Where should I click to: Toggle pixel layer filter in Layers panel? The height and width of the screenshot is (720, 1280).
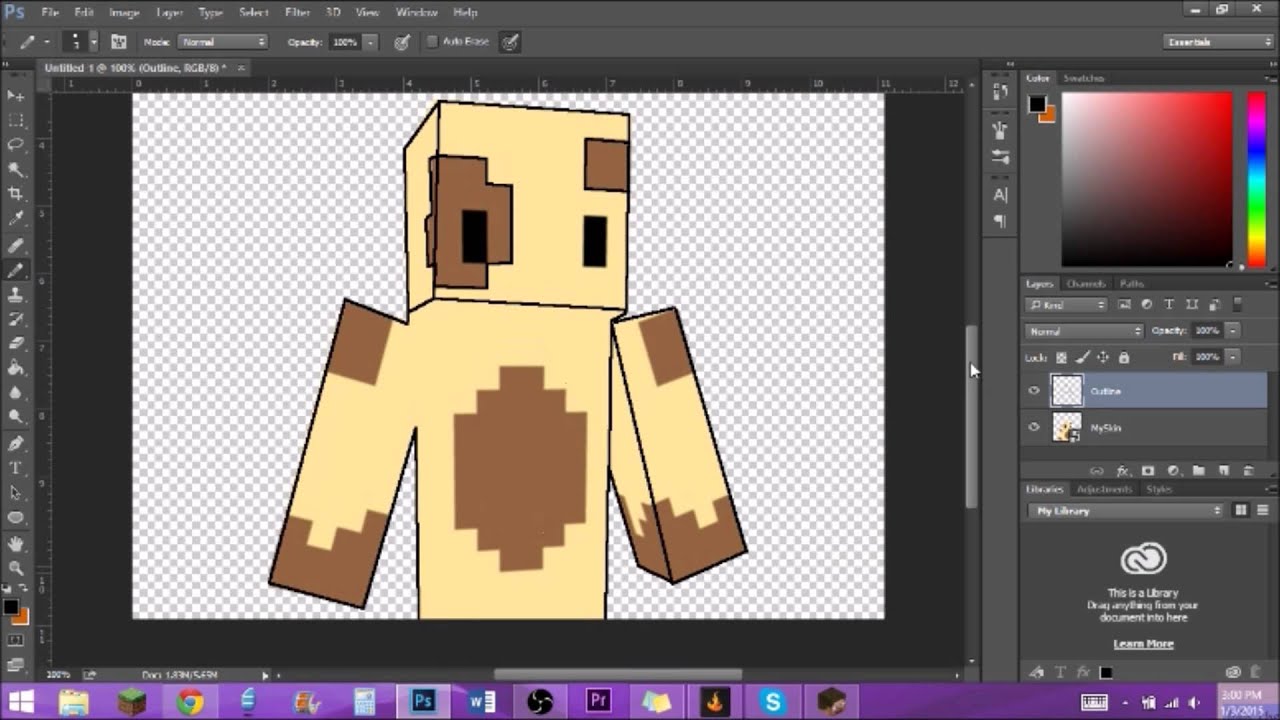coord(1124,305)
